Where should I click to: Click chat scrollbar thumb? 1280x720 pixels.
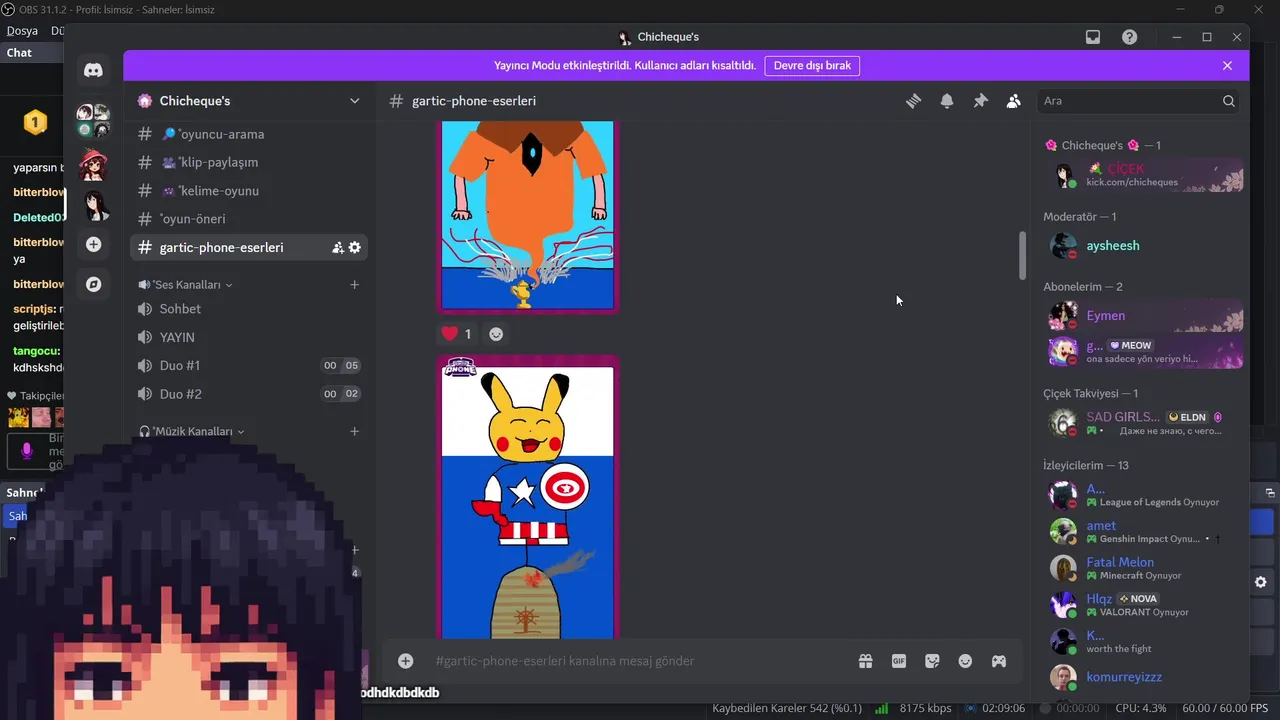click(1022, 256)
